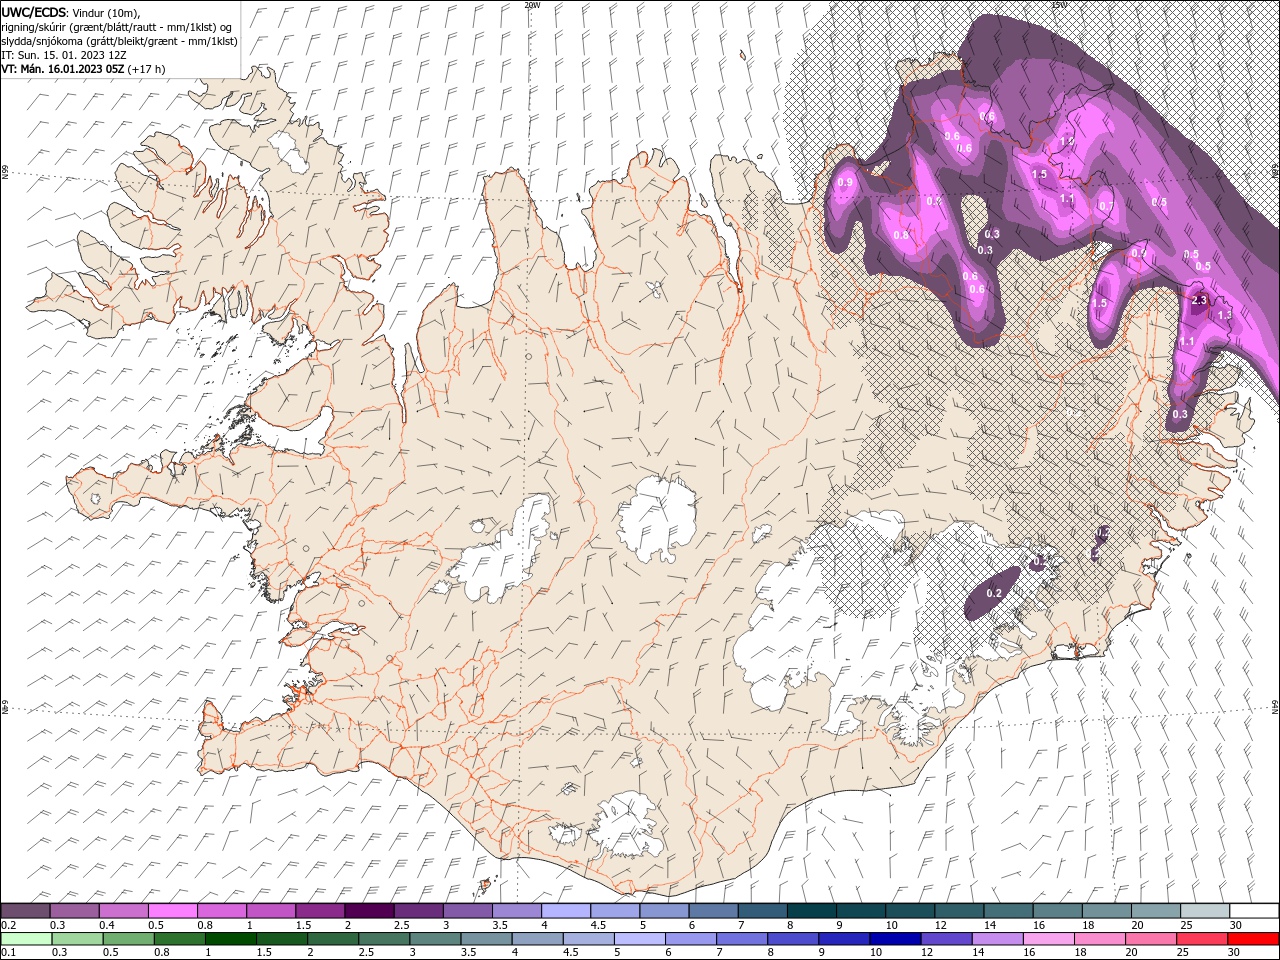The height and width of the screenshot is (960, 1280).
Task: Select the rigning/skúrir legend description line
Action: [116, 27]
